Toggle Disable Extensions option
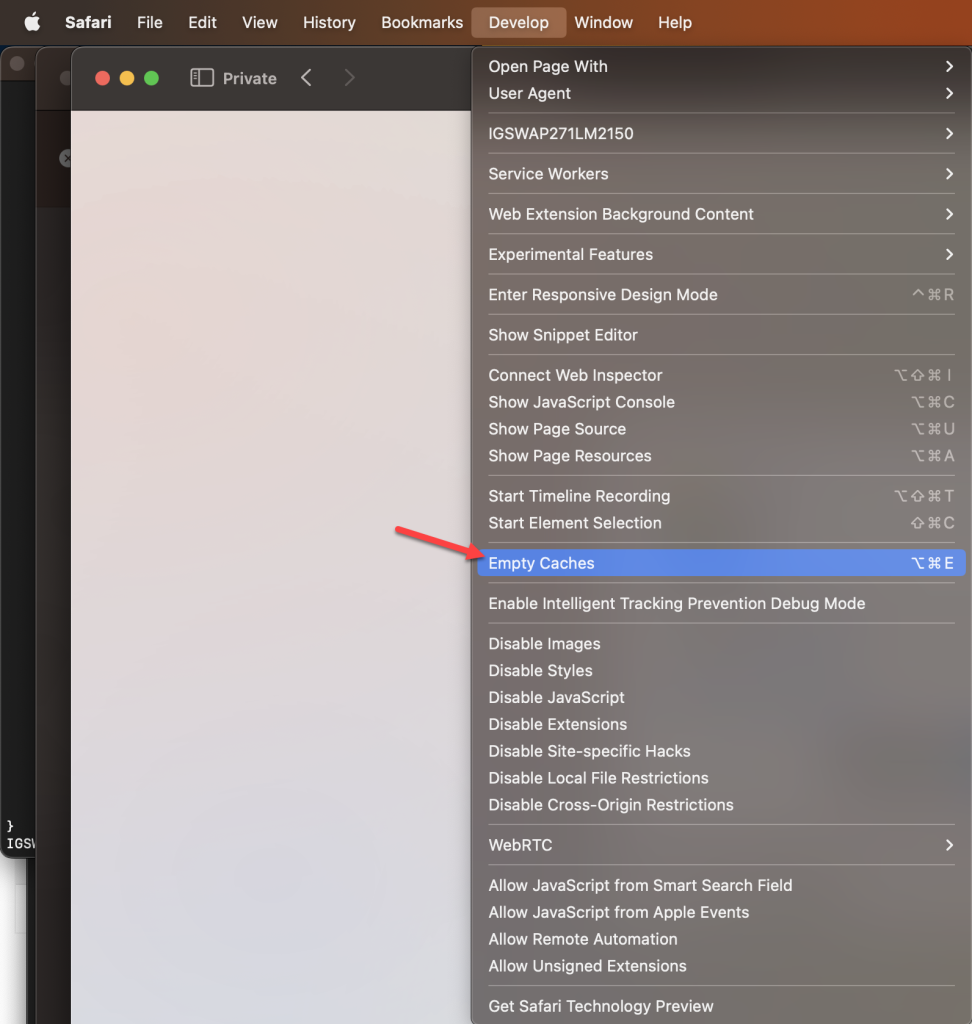Image resolution: width=972 pixels, height=1024 pixels. coord(721,724)
